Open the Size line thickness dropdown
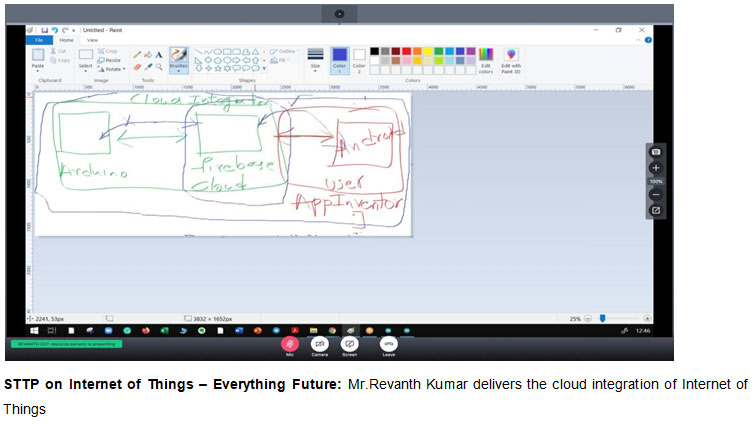This screenshot has height=425, width=754. pos(315,58)
